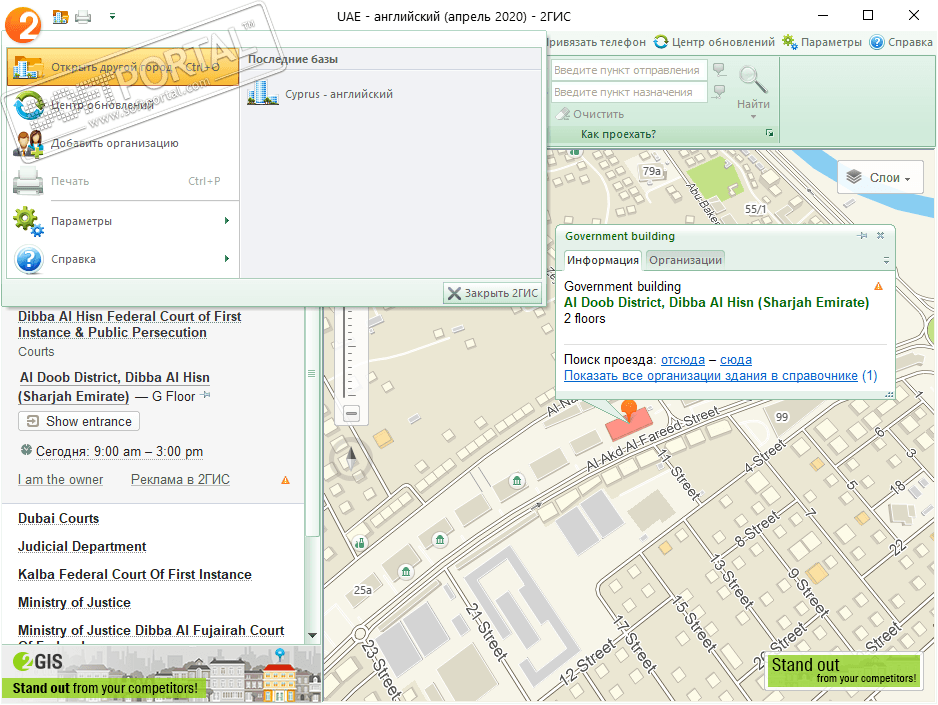Open the 'Judicial Department' result
The image size is (938, 705).
pos(82,547)
